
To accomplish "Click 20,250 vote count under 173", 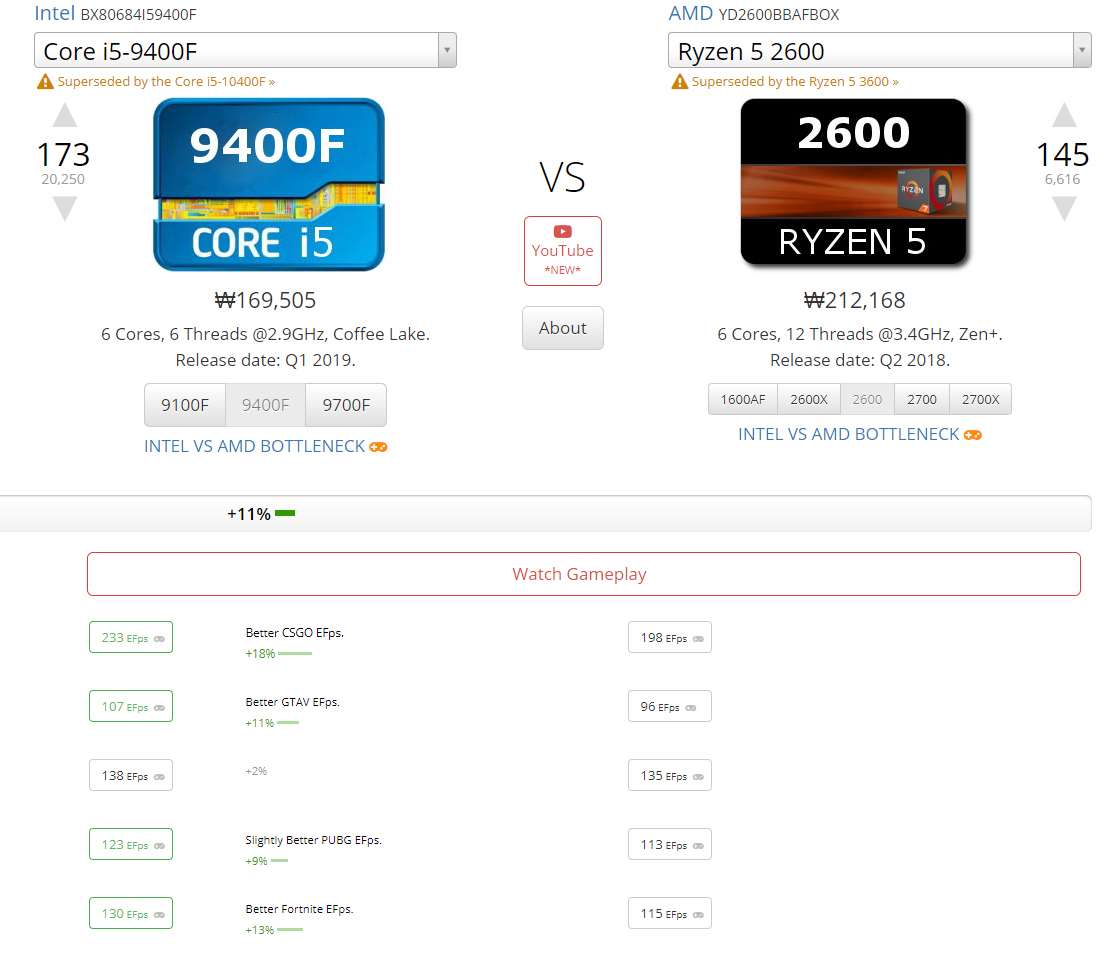I will point(63,180).
